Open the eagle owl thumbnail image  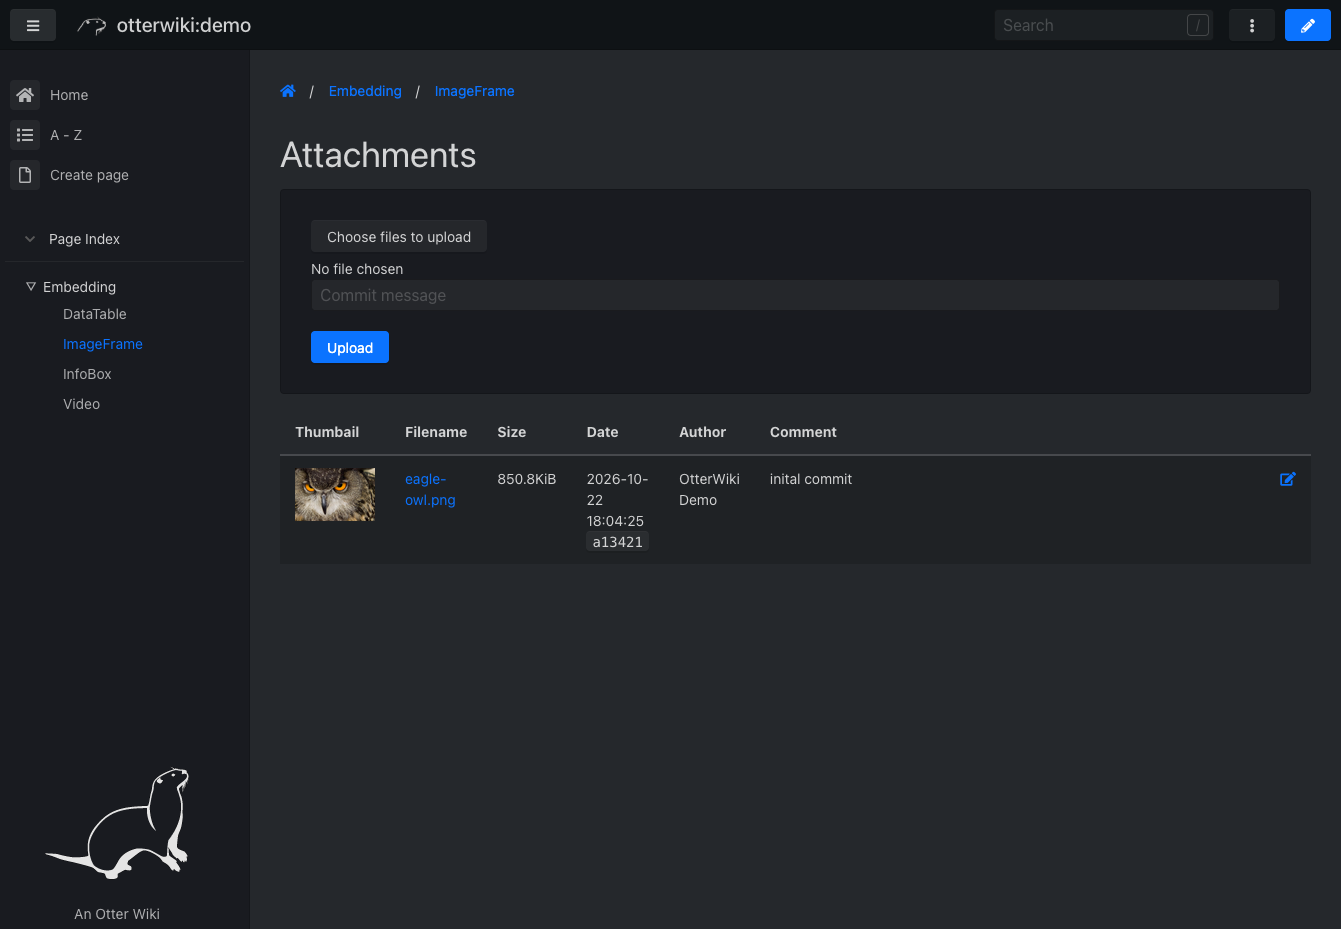[x=335, y=494]
